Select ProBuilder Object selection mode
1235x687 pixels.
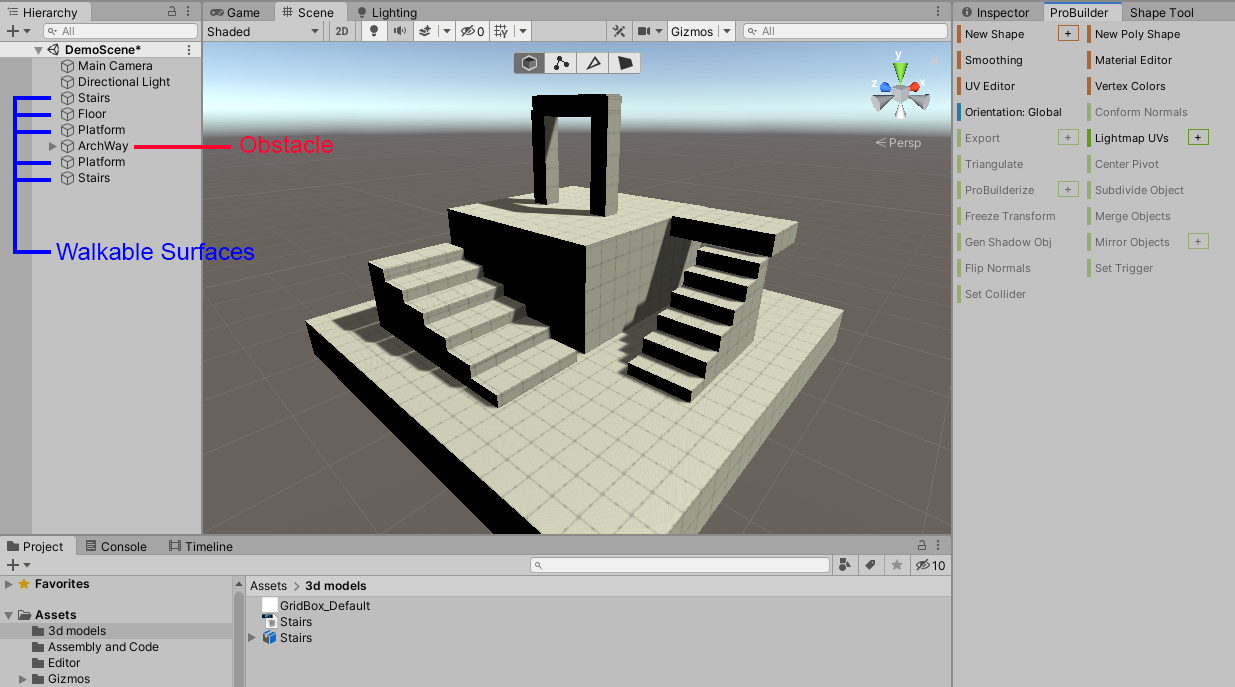click(x=530, y=63)
